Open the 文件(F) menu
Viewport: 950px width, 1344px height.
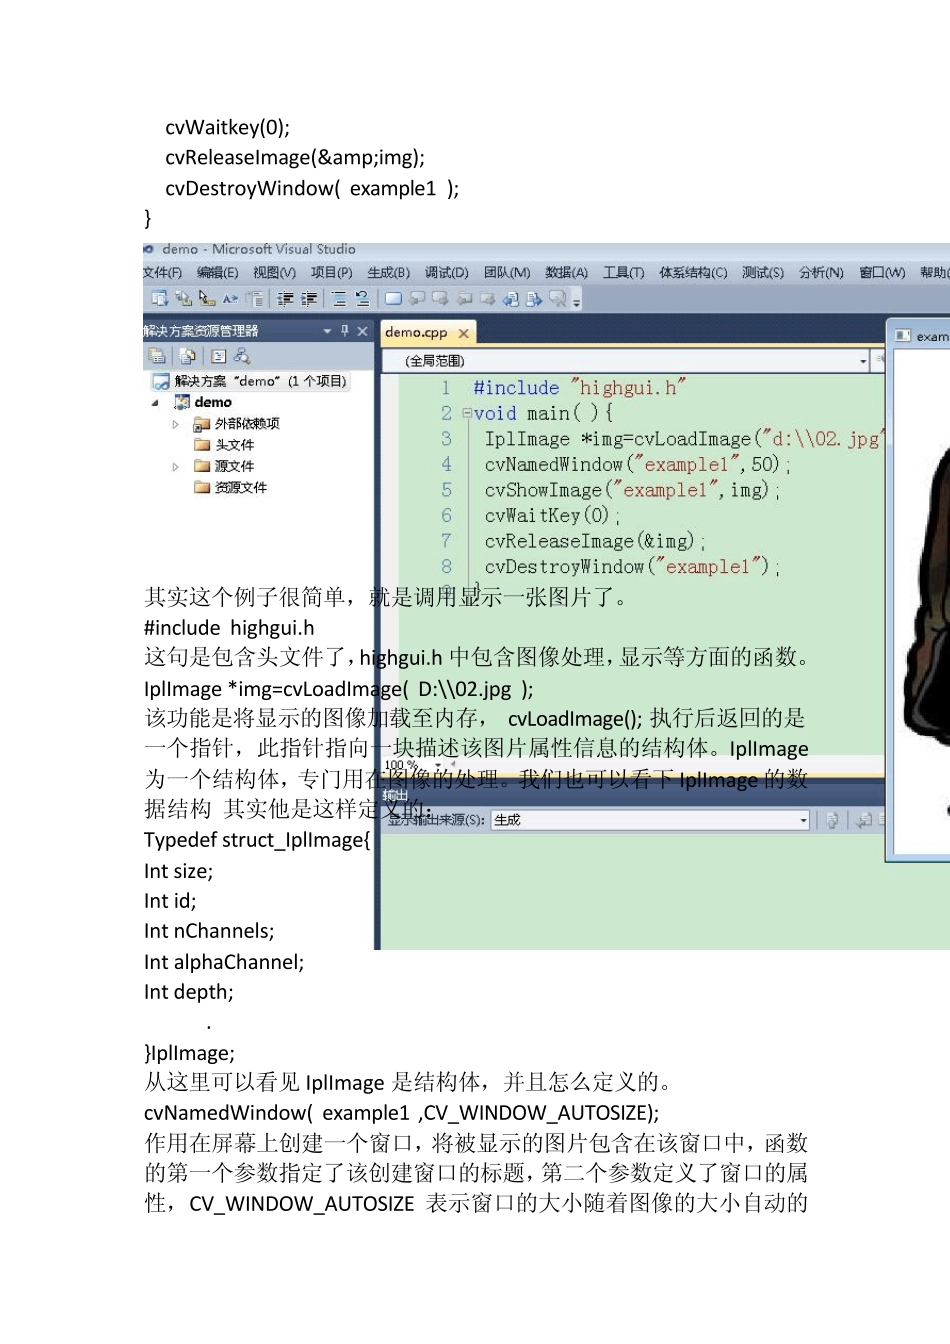(162, 272)
